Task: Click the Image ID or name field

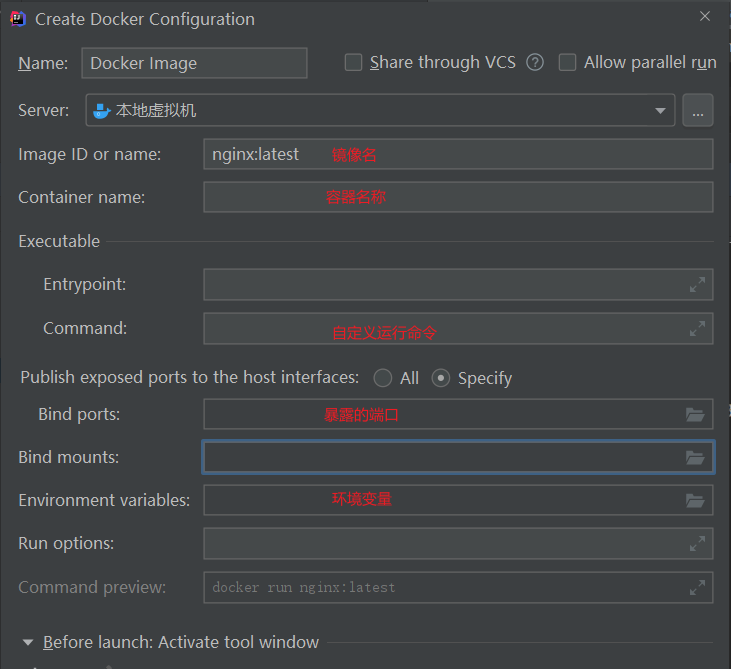Action: (458, 154)
